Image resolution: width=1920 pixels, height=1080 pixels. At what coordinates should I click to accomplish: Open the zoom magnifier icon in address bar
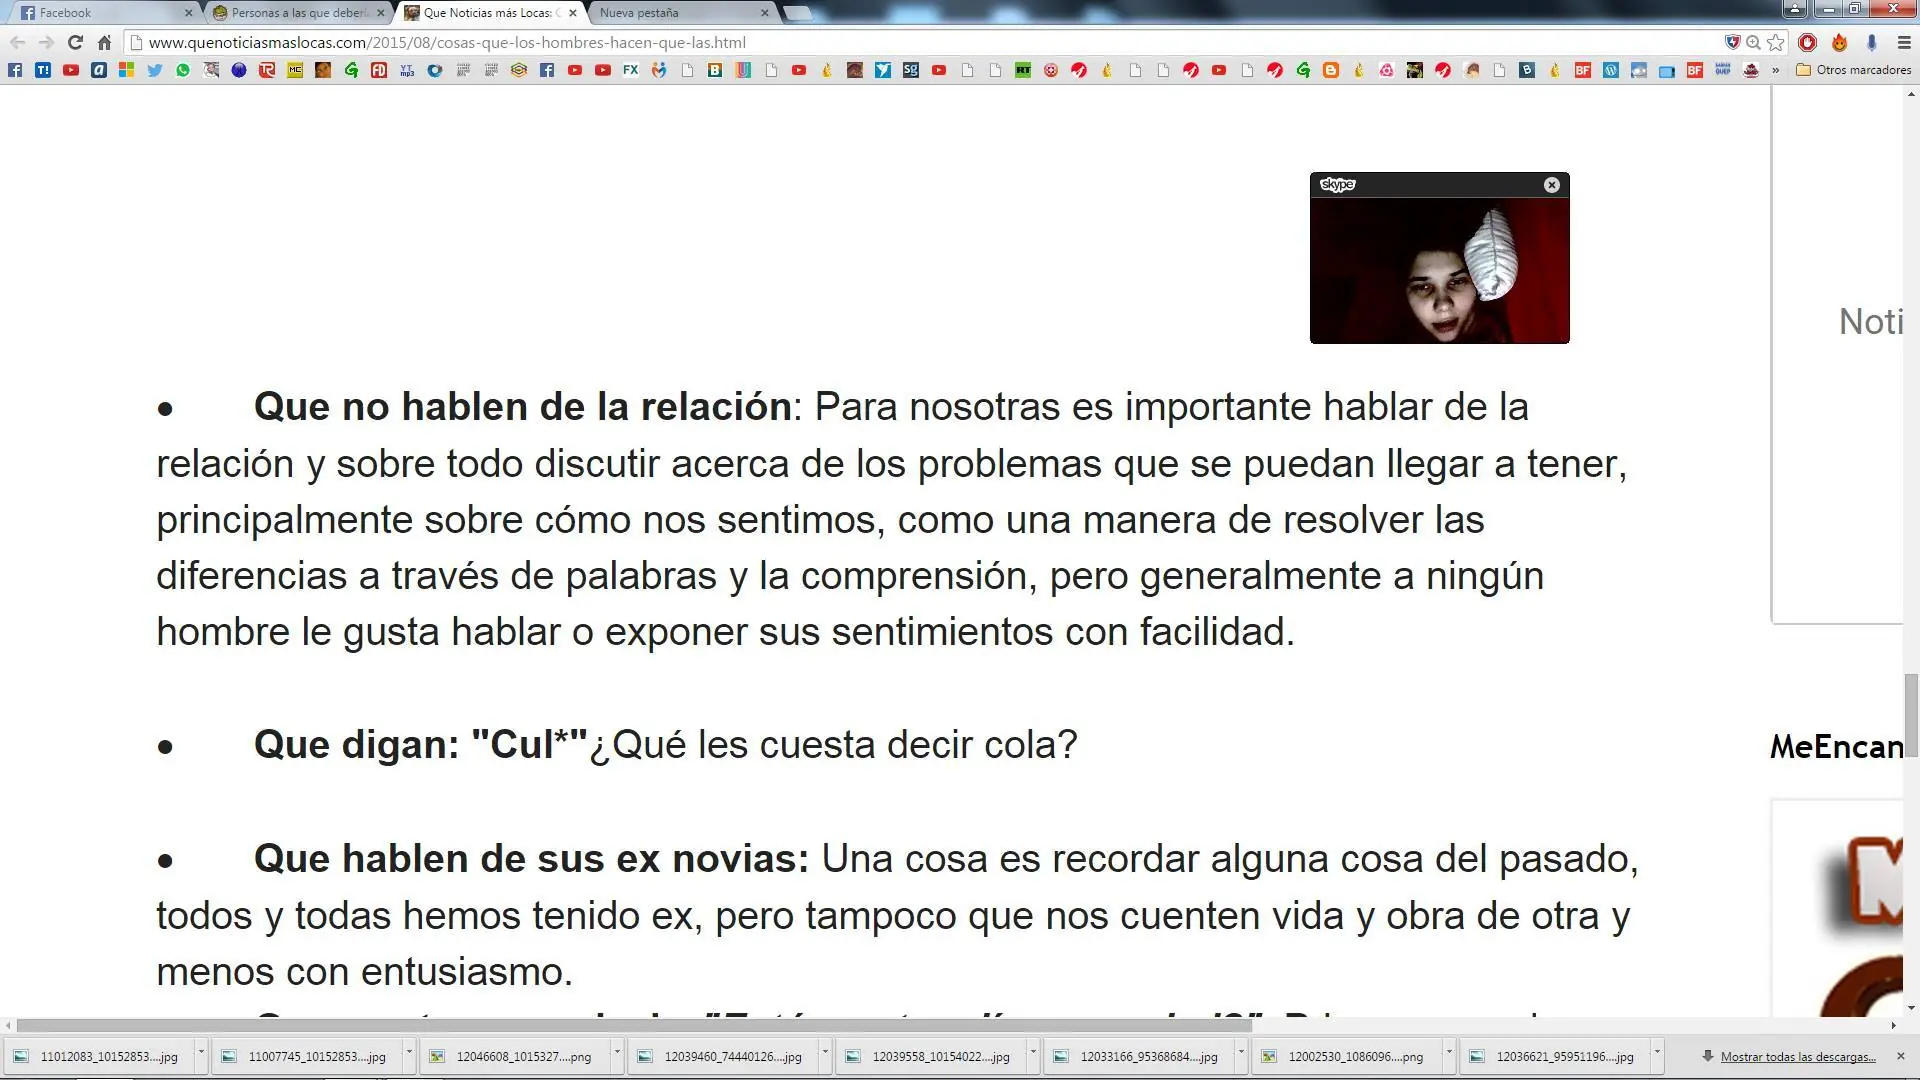tap(1753, 43)
